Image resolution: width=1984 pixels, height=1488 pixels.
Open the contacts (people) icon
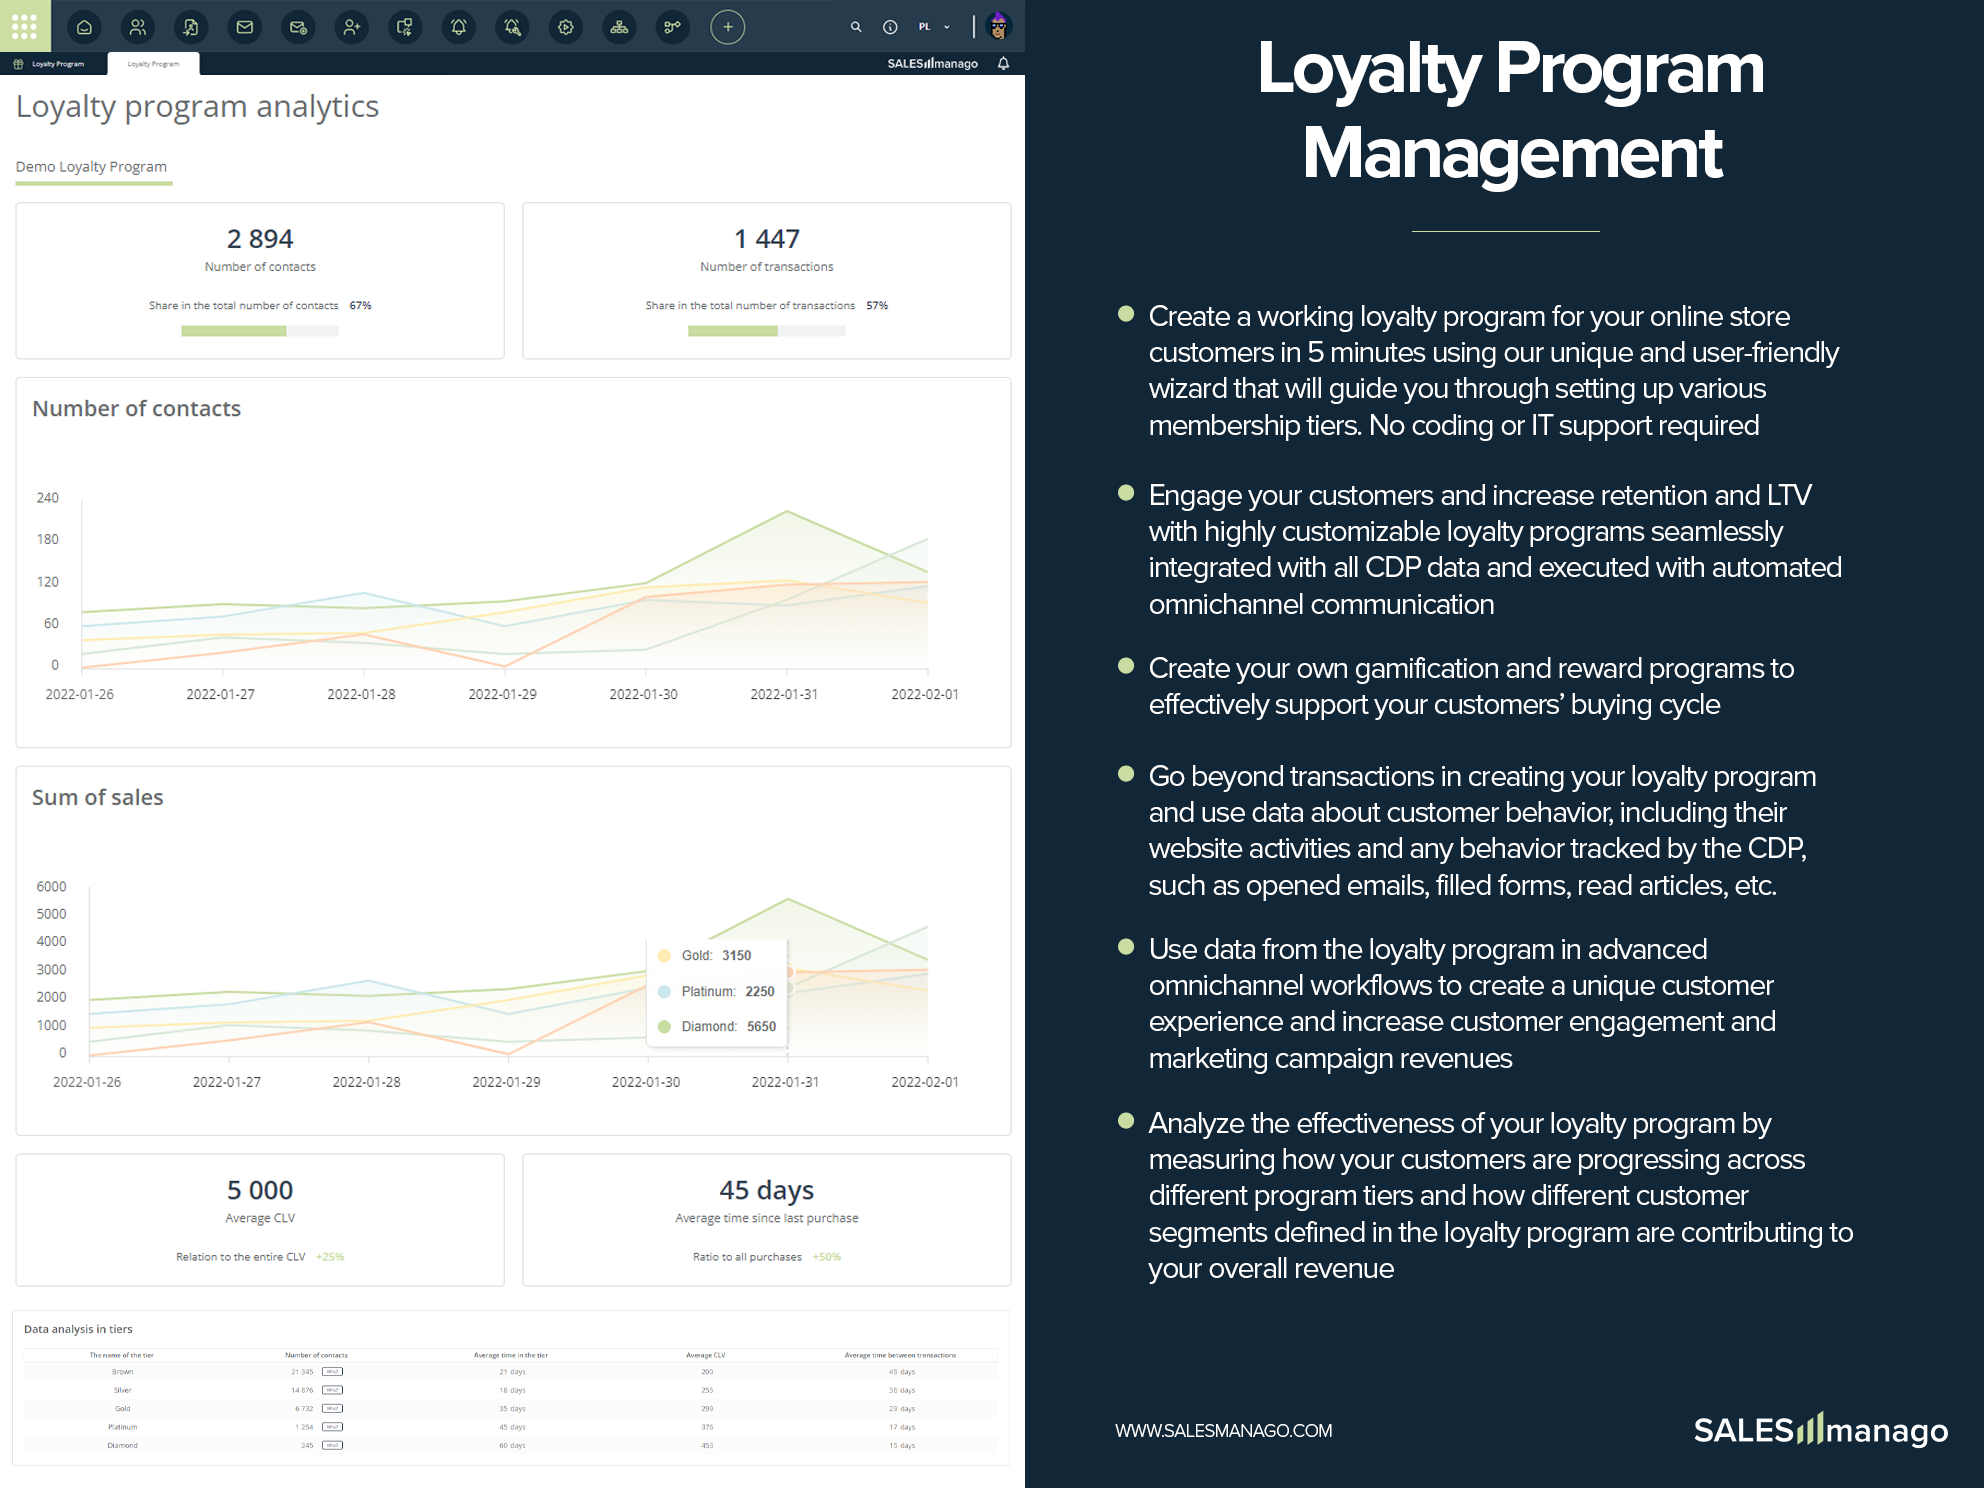pyautogui.click(x=138, y=27)
